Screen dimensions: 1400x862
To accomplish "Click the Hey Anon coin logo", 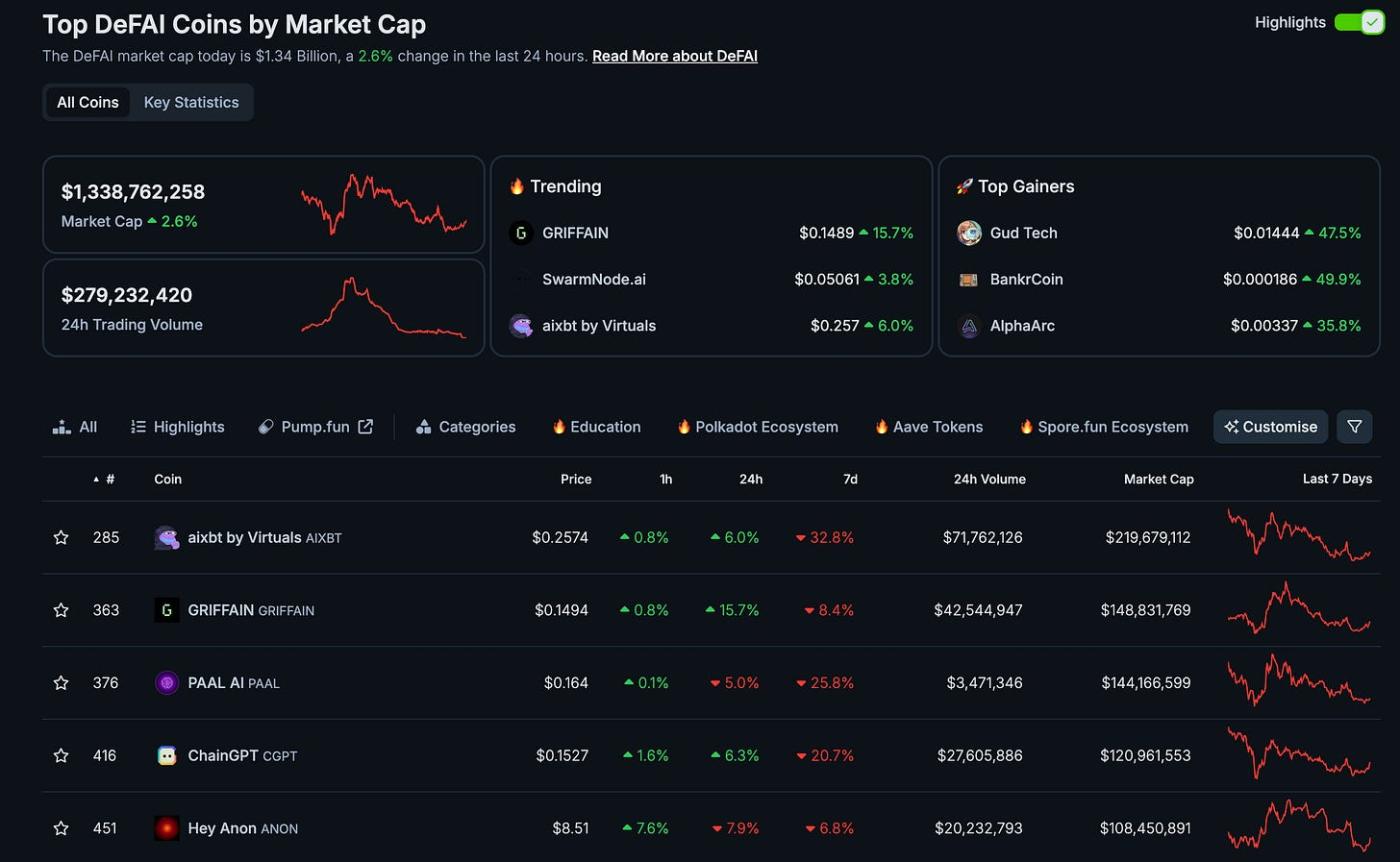I will (167, 828).
